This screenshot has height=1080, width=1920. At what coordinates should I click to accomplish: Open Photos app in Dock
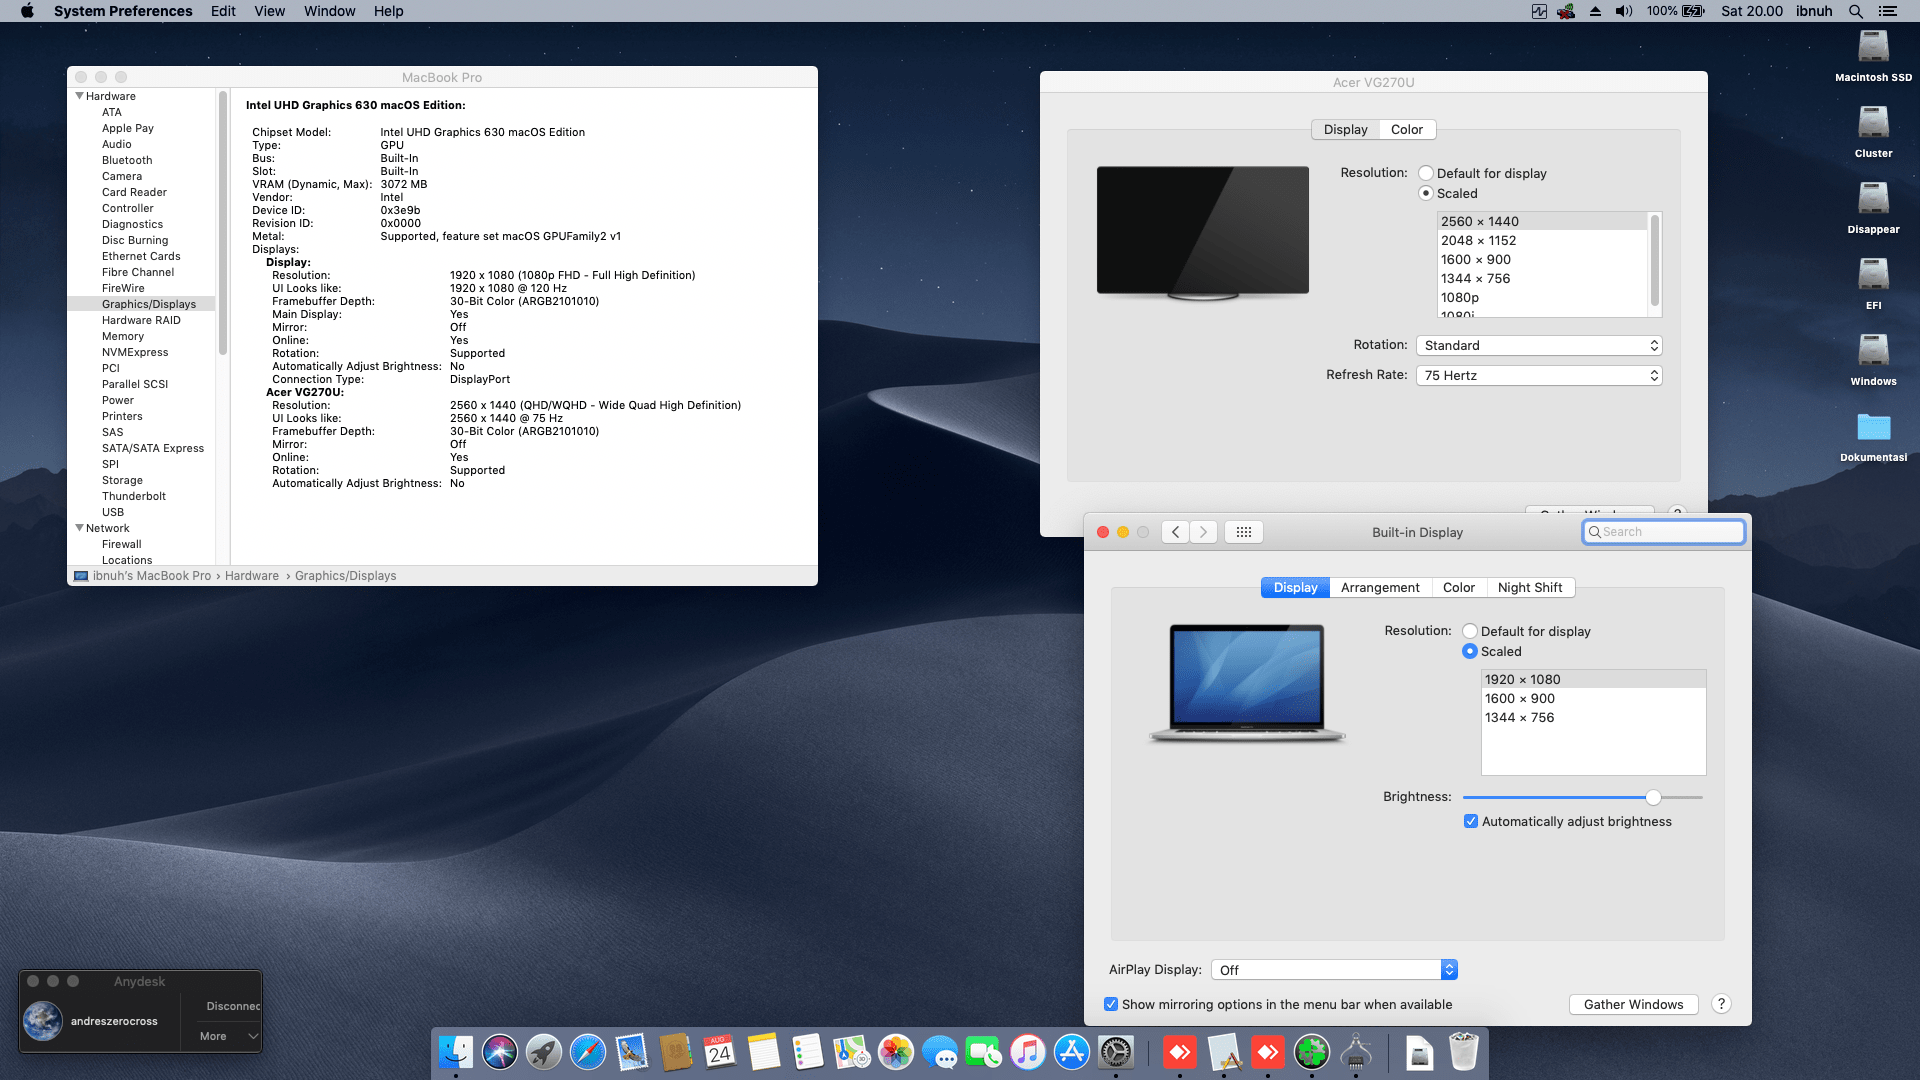coord(896,1052)
